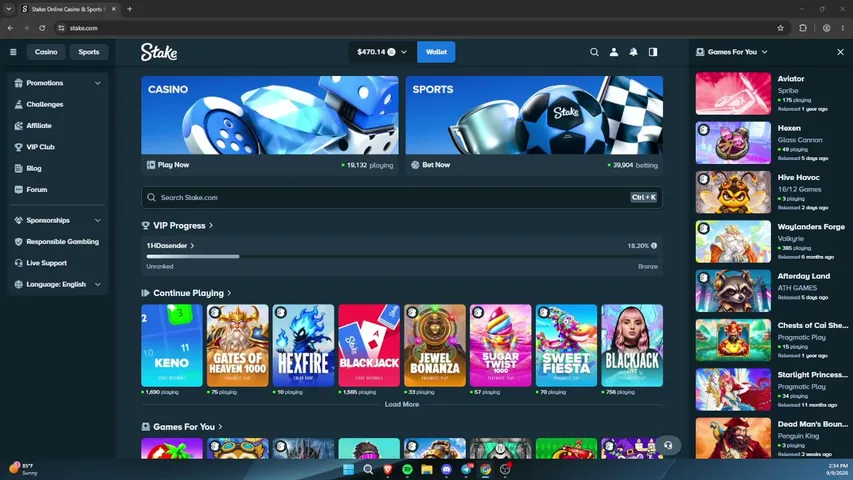This screenshot has width=853, height=480.
Task: Click the Sports banner image
Action: (x=534, y=115)
